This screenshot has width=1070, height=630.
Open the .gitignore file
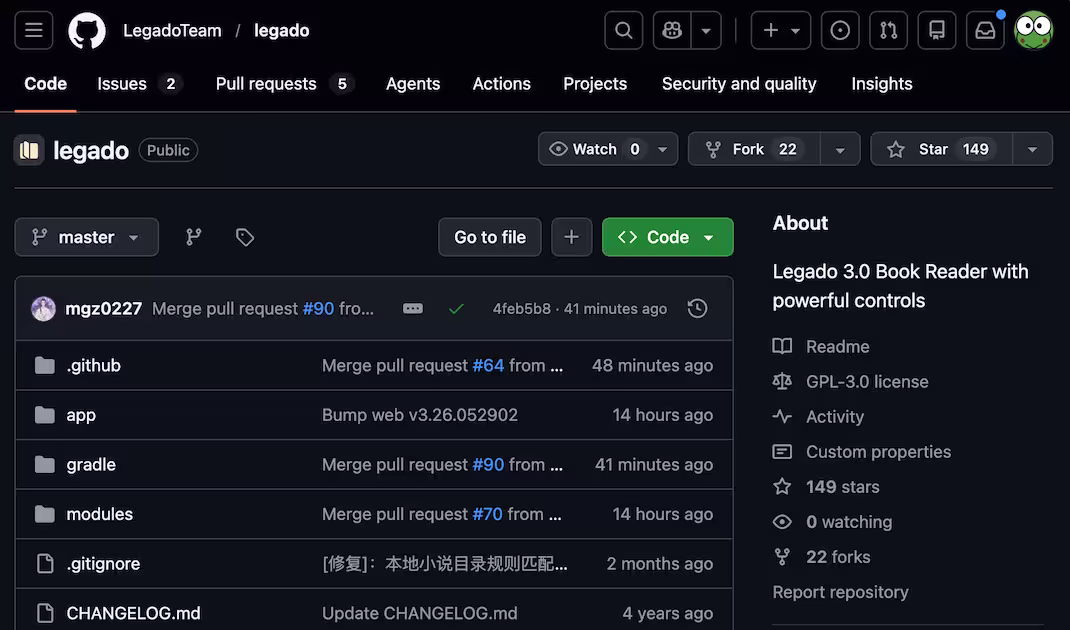[x=103, y=564]
